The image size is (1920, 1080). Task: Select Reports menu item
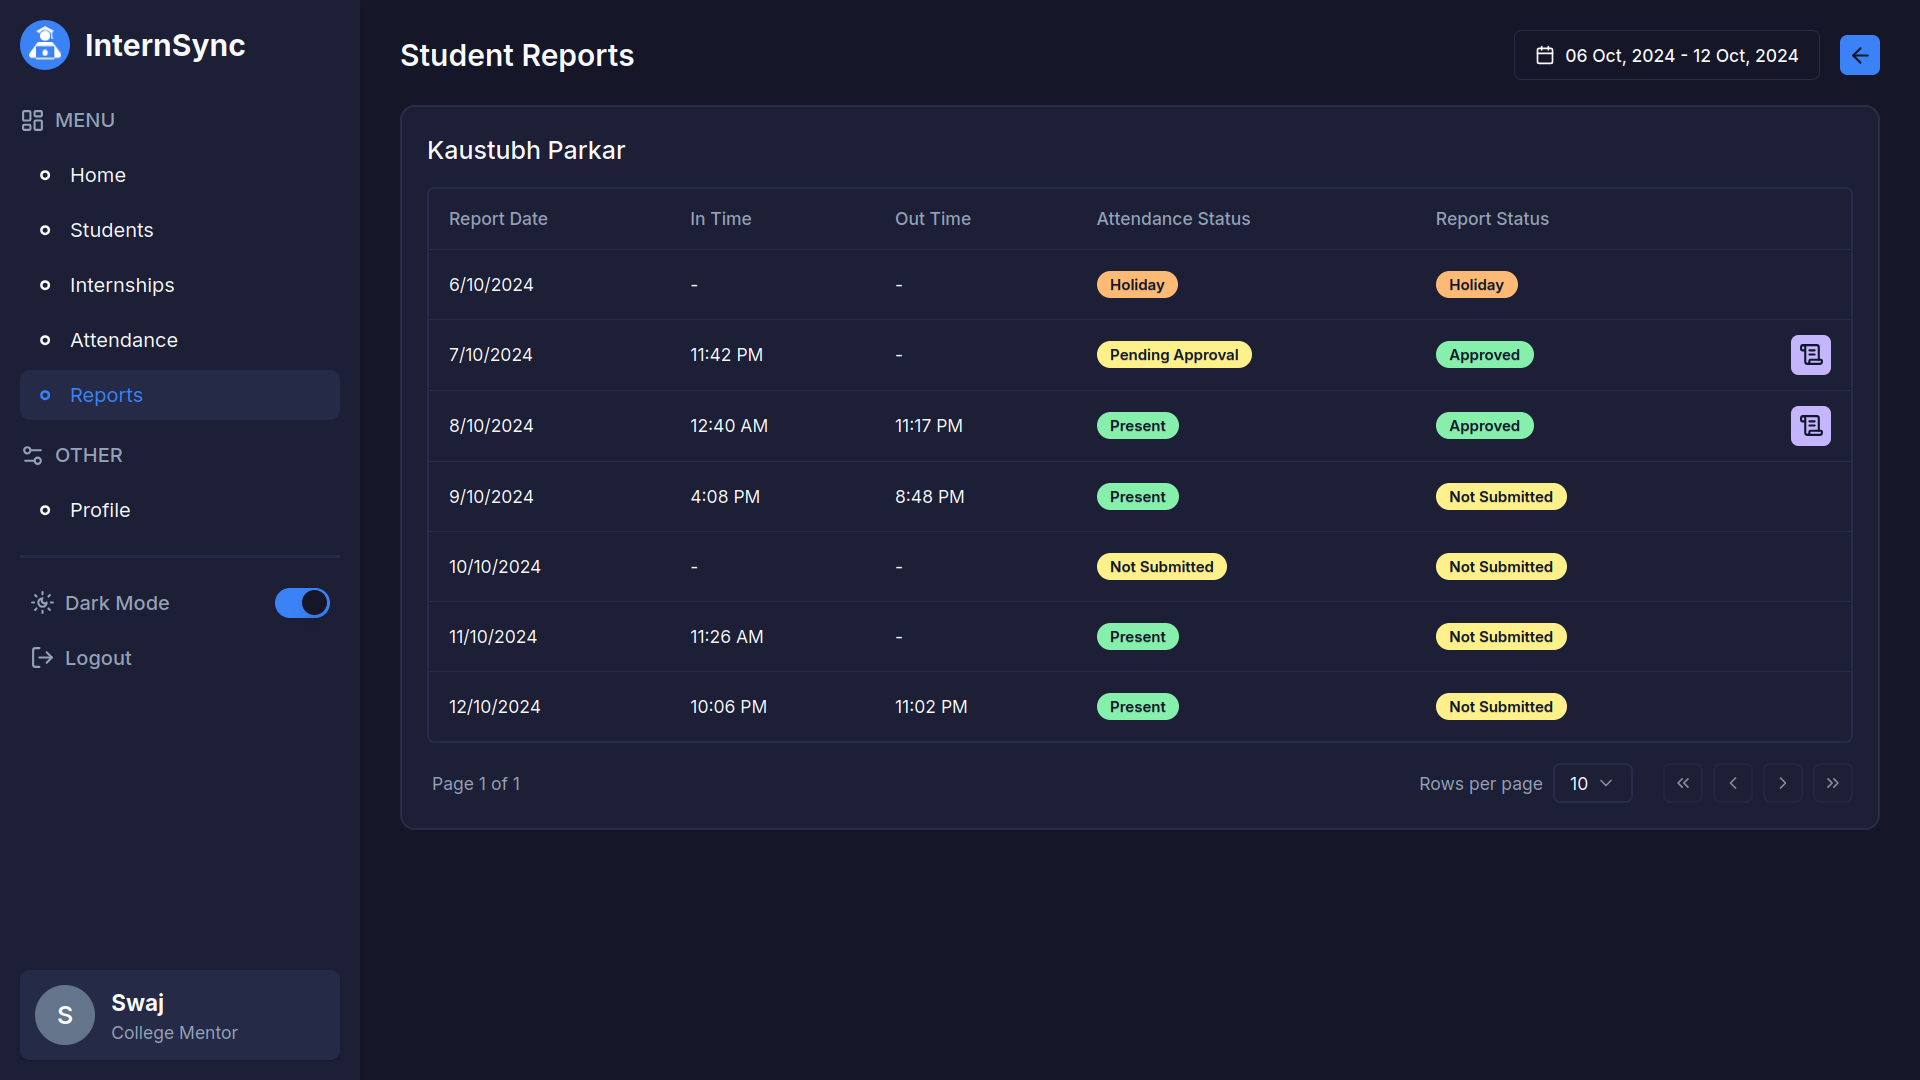pos(180,395)
